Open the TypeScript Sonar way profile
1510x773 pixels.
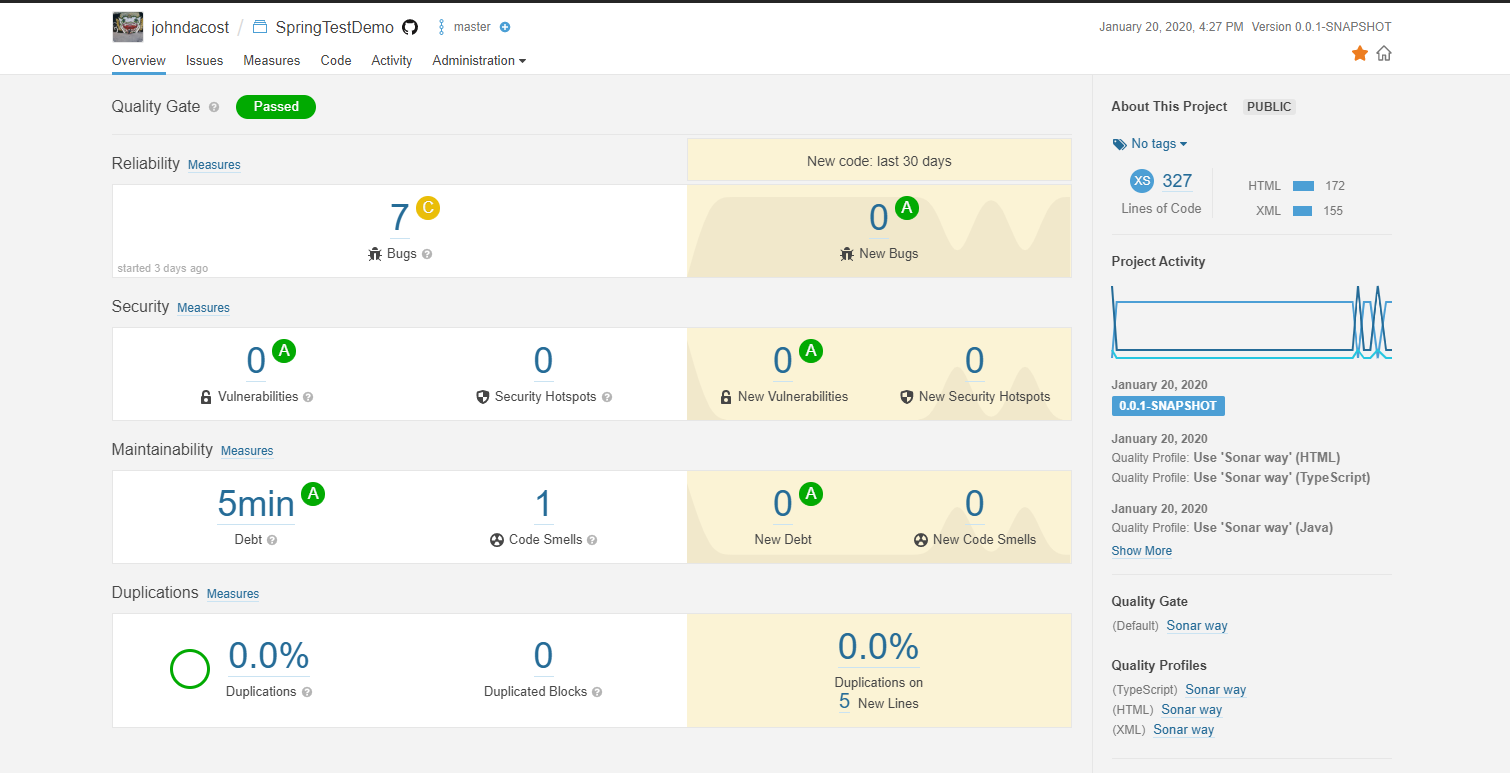(1216, 690)
